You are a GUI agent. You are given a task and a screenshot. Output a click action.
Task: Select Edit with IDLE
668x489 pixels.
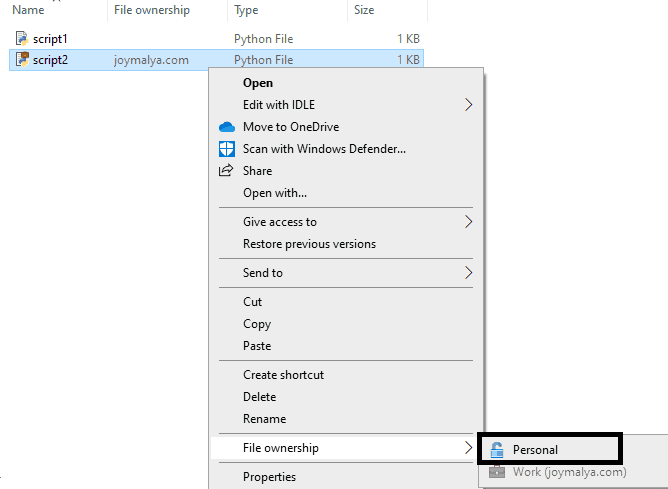pyautogui.click(x=346, y=105)
